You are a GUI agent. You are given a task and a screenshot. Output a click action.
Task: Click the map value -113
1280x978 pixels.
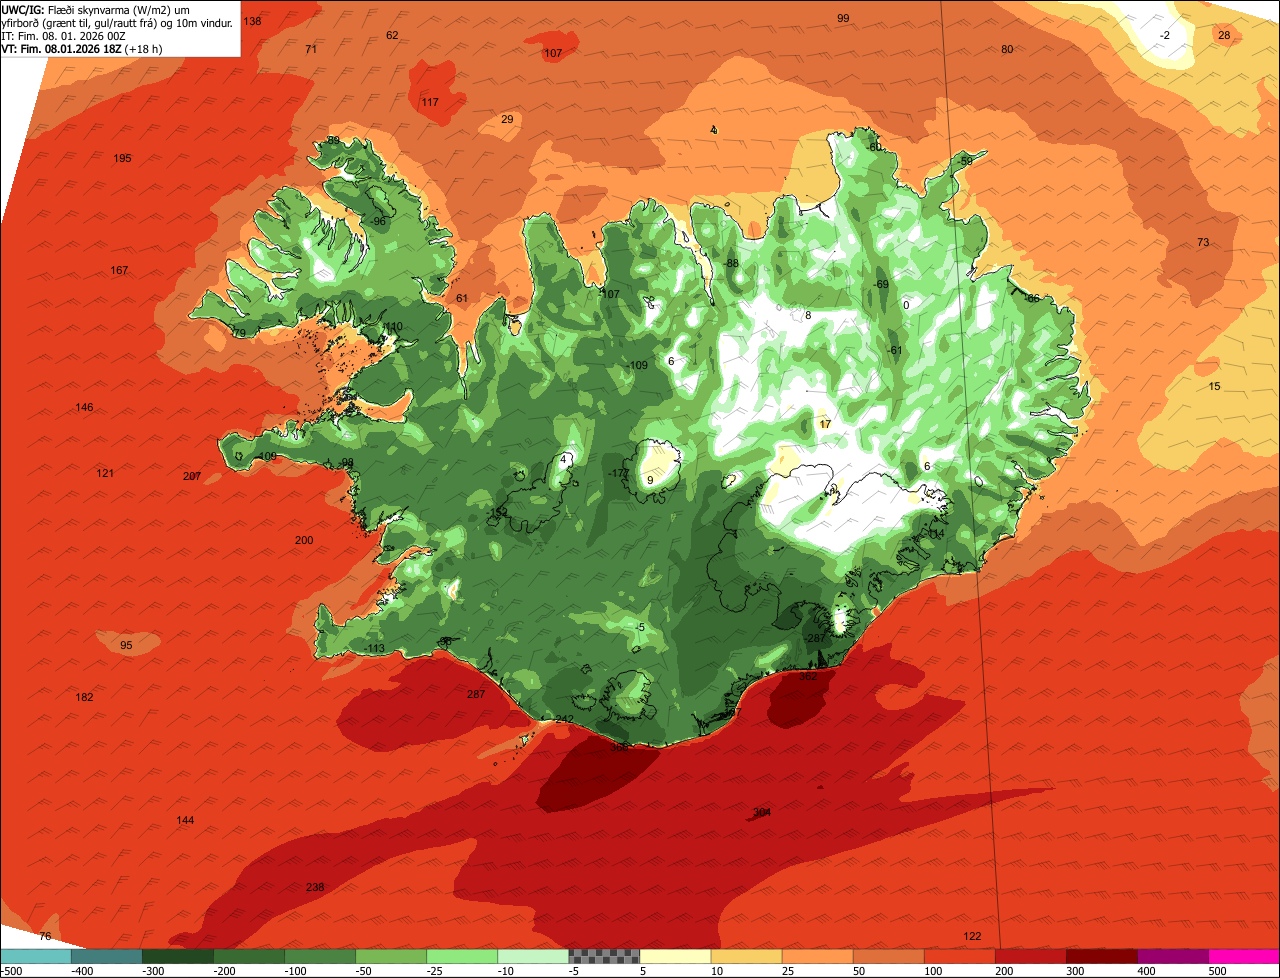coord(373,648)
